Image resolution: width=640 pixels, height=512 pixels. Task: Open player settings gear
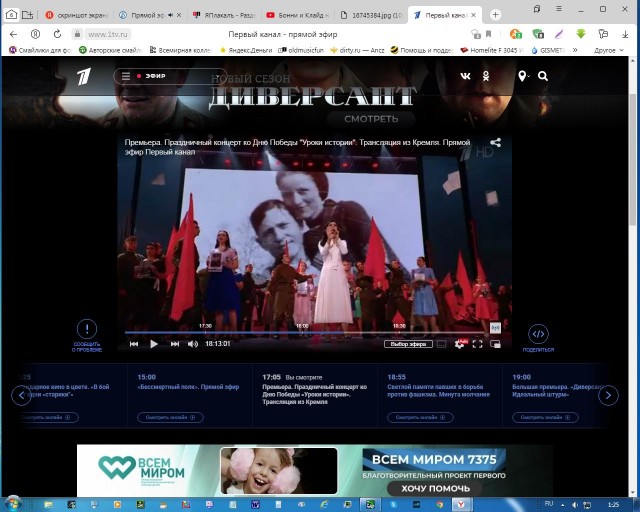[x=460, y=344]
